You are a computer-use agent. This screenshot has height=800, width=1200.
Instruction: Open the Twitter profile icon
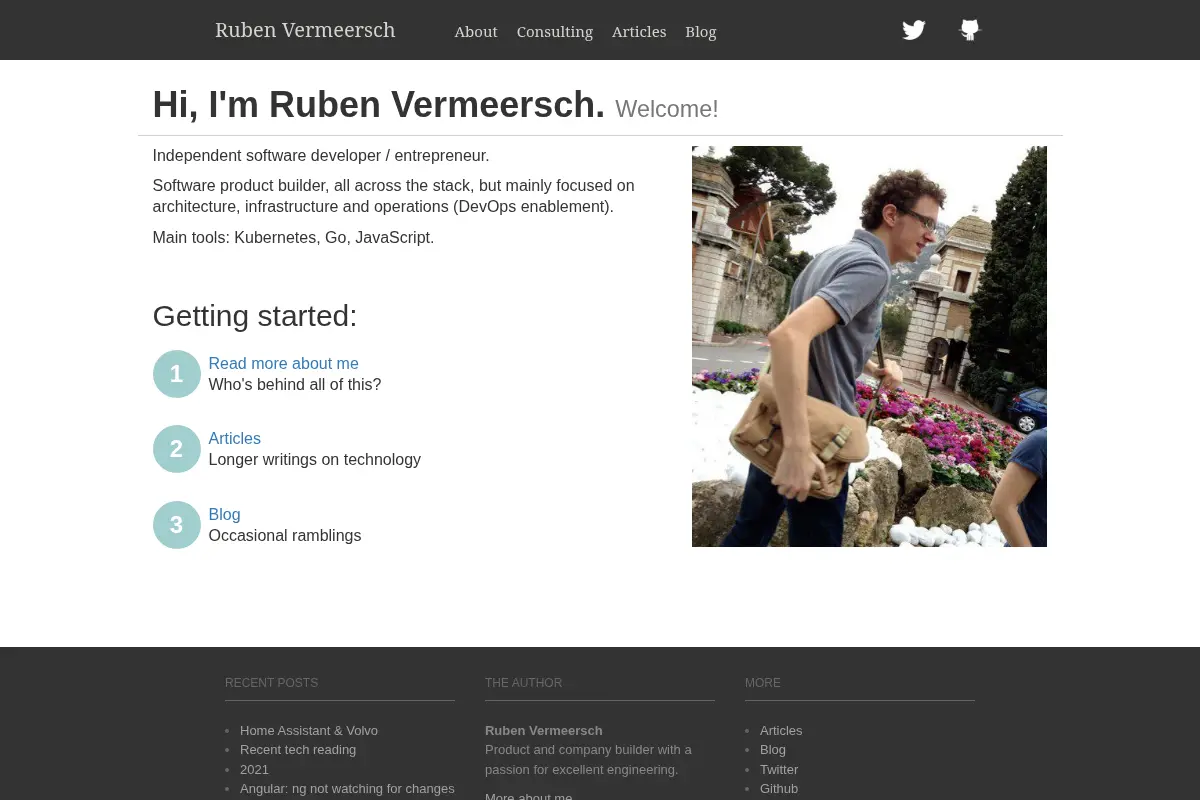pos(914,30)
